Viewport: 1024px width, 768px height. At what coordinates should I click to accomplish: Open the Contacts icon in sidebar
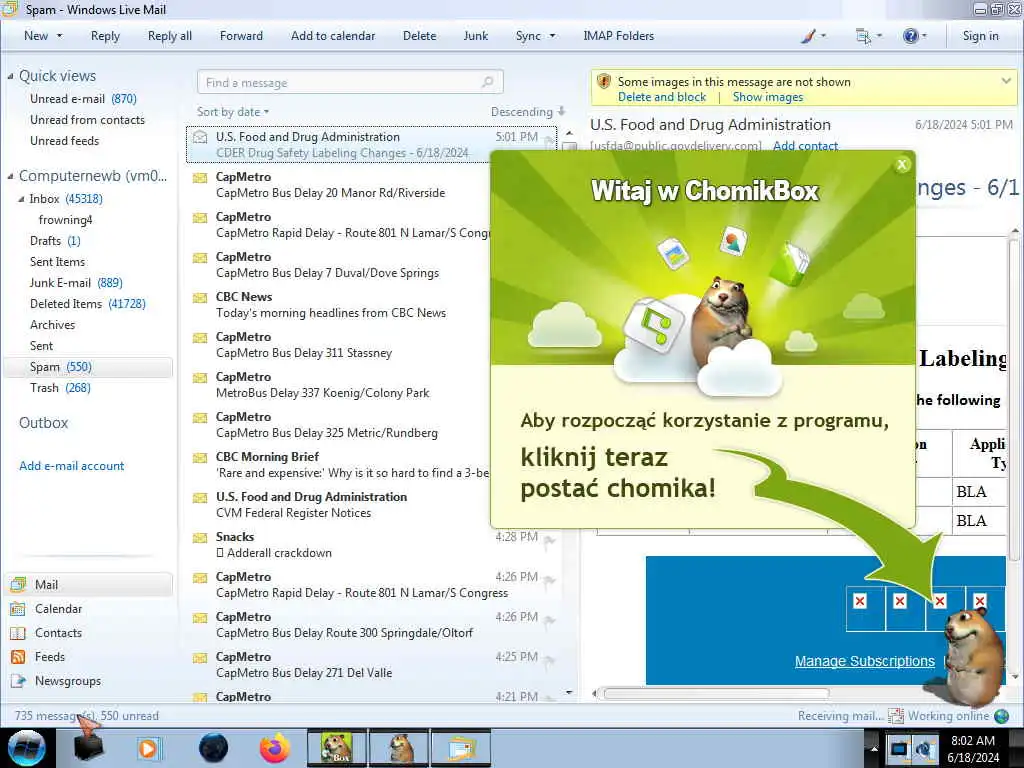(18, 633)
